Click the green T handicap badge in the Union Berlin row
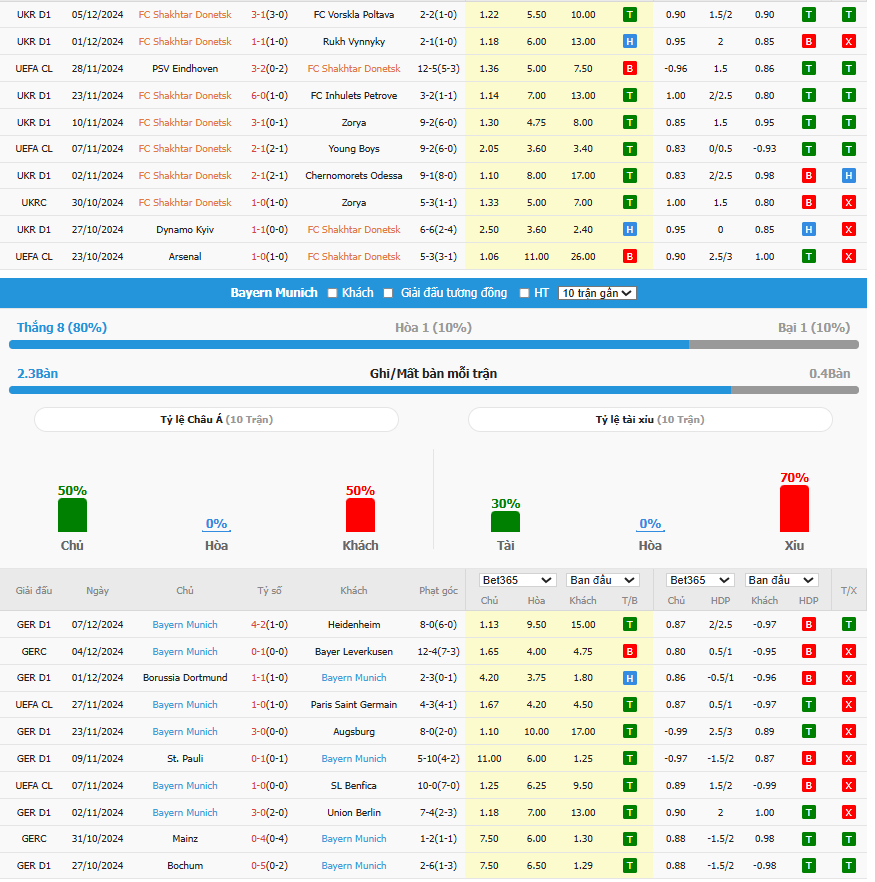 (809, 812)
